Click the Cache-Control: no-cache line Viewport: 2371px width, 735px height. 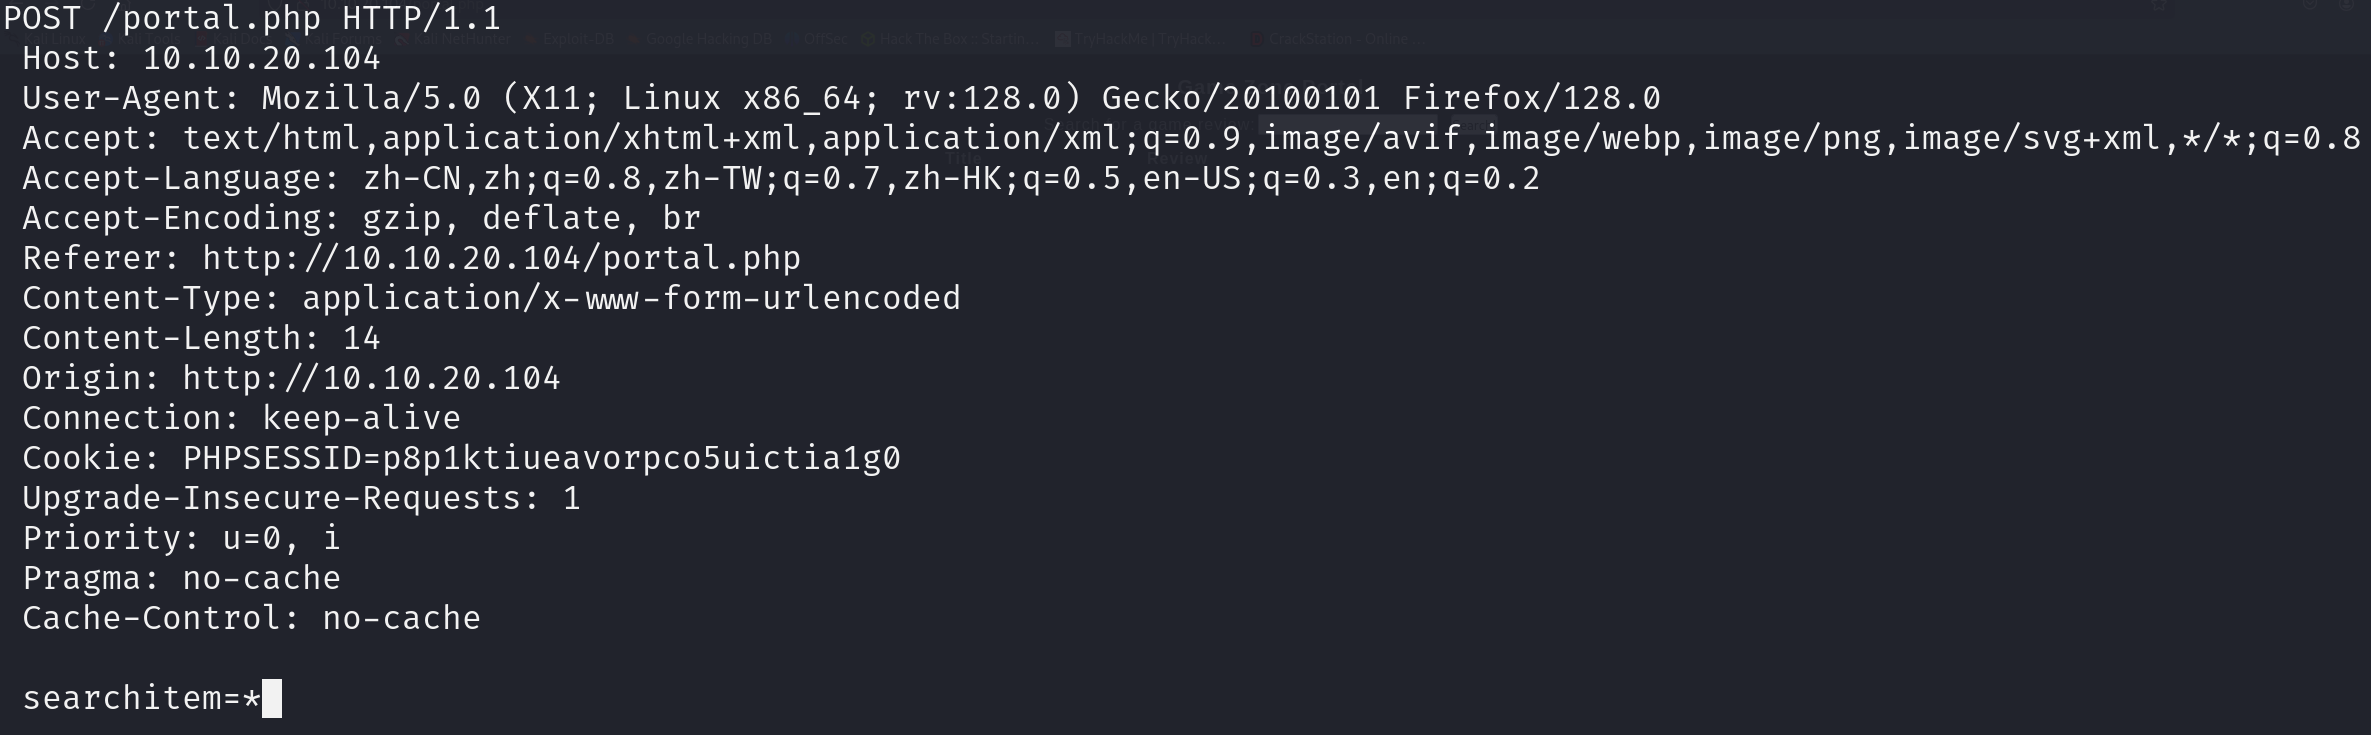point(251,619)
